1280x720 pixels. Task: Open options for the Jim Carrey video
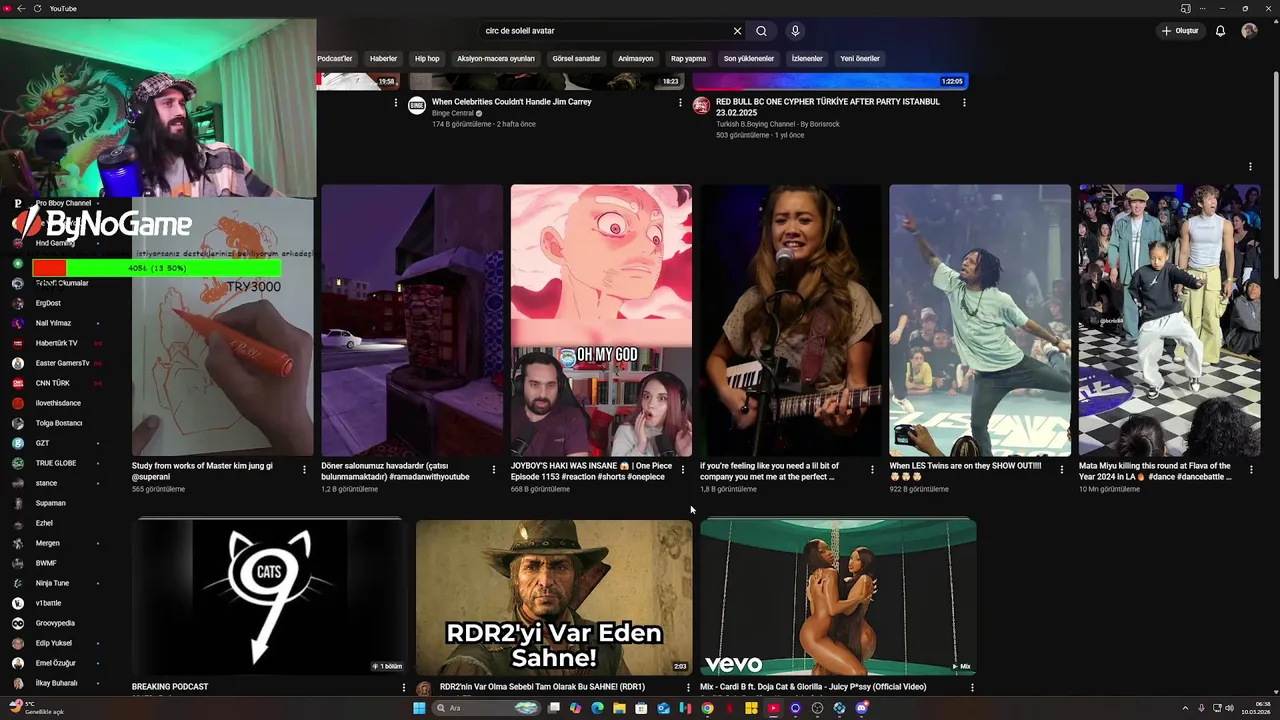pos(680,102)
